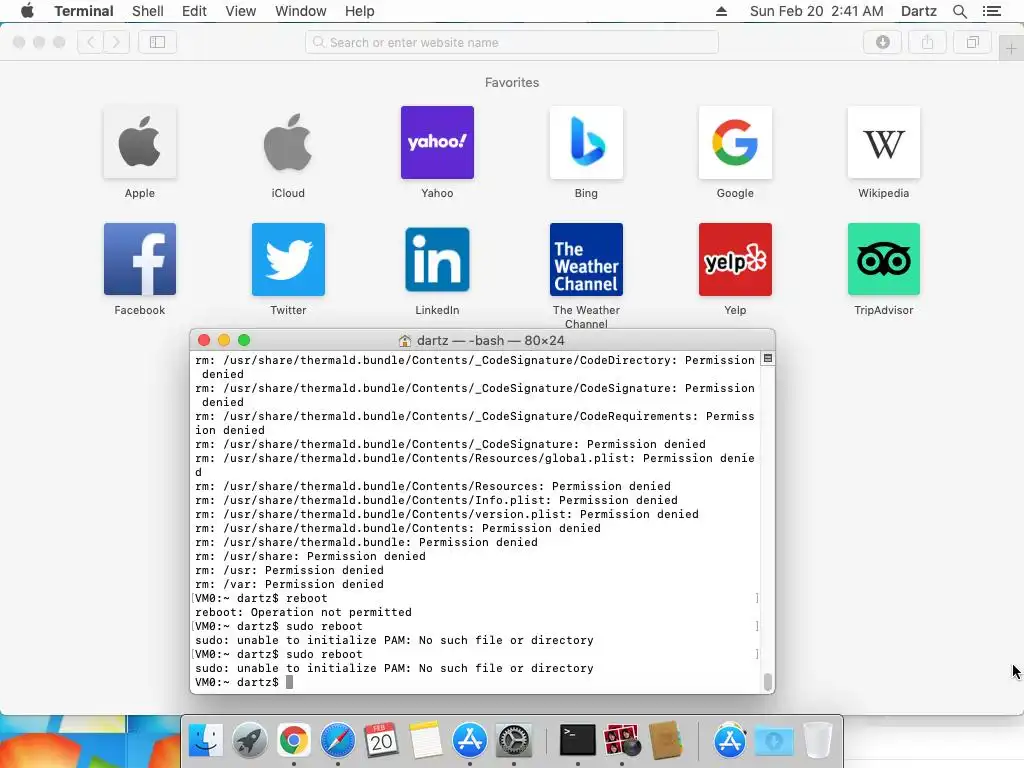This screenshot has width=1024, height=768.
Task: Open the Yelp favorite tile
Action: 735,259
